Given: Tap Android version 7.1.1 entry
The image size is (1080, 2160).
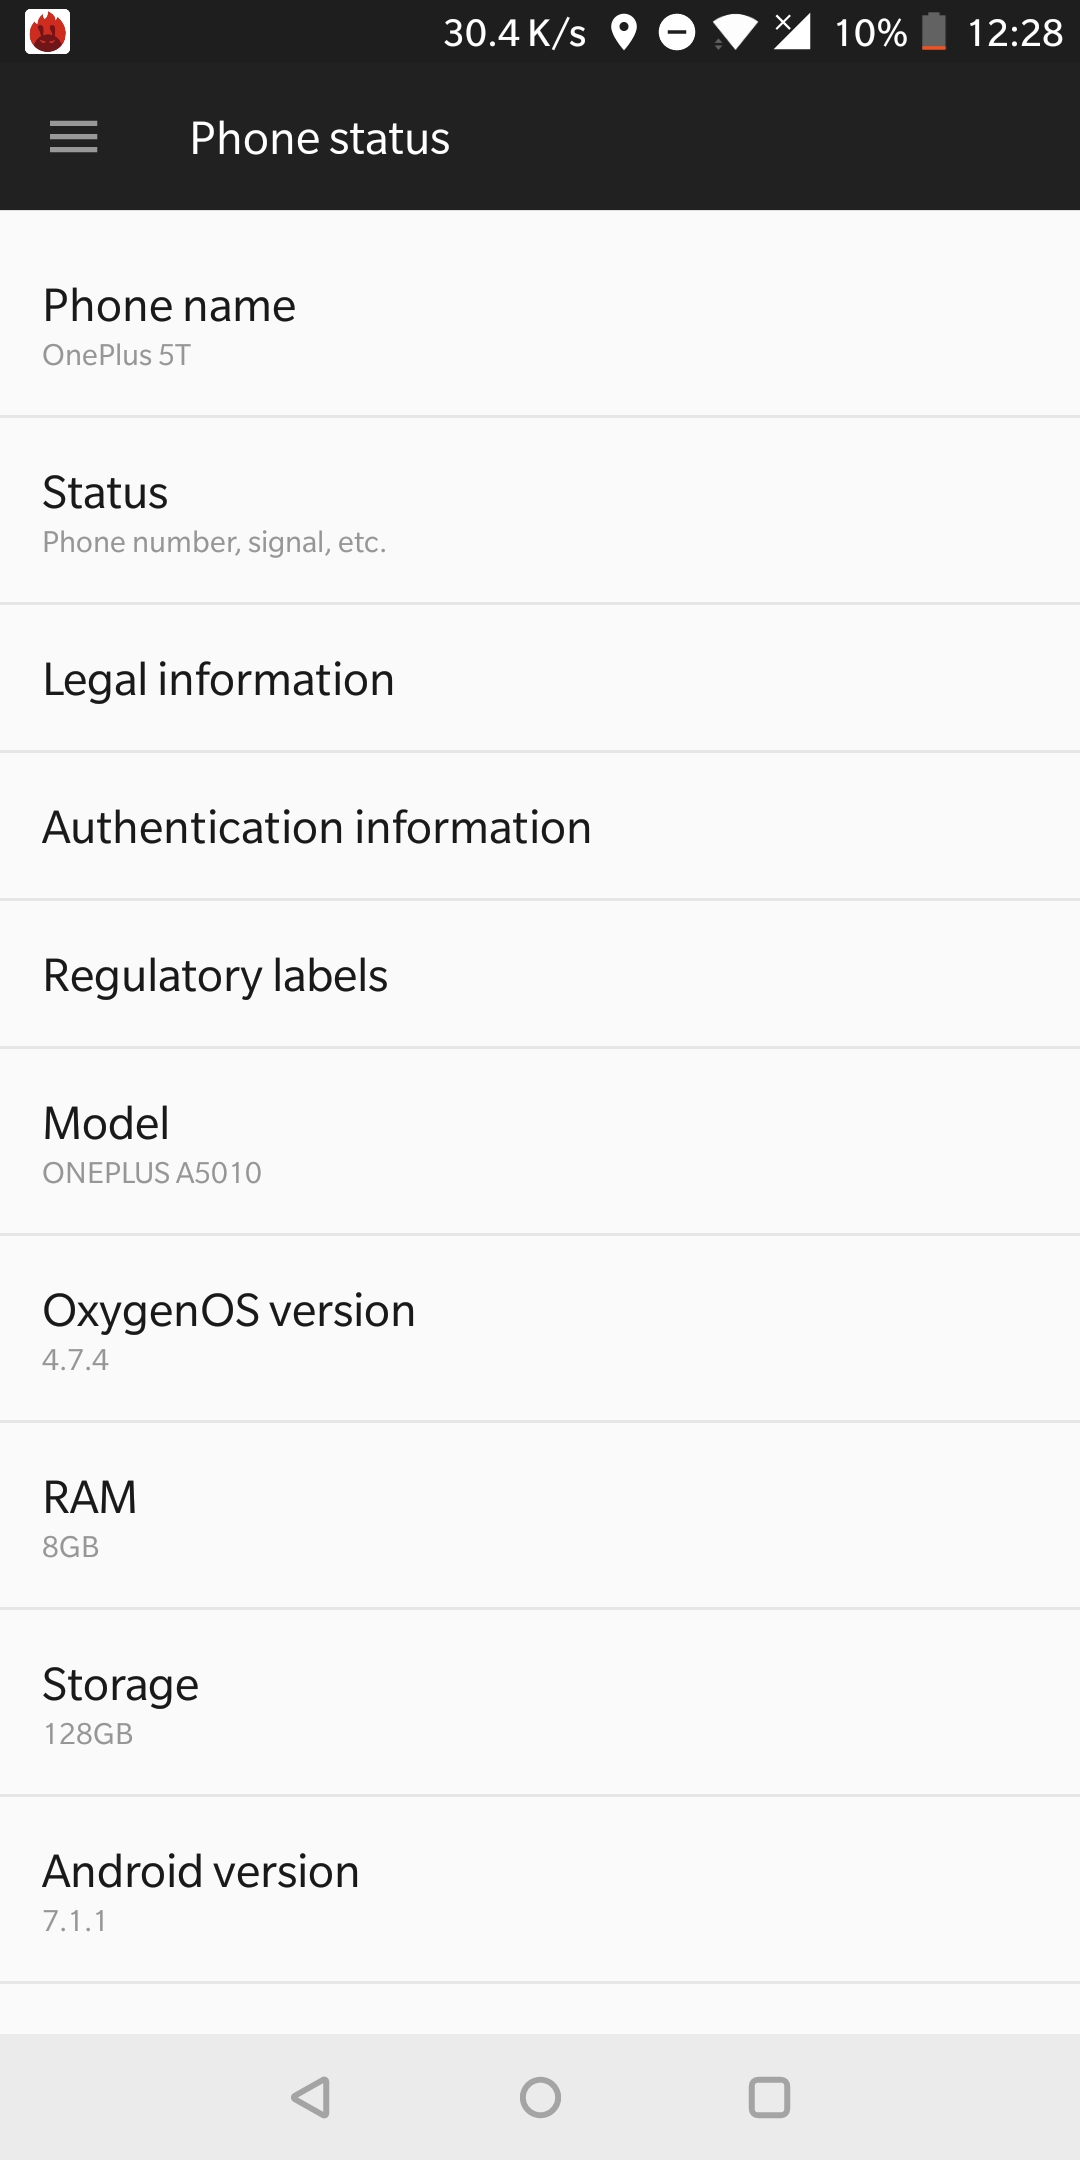Looking at the screenshot, I should click(540, 1890).
